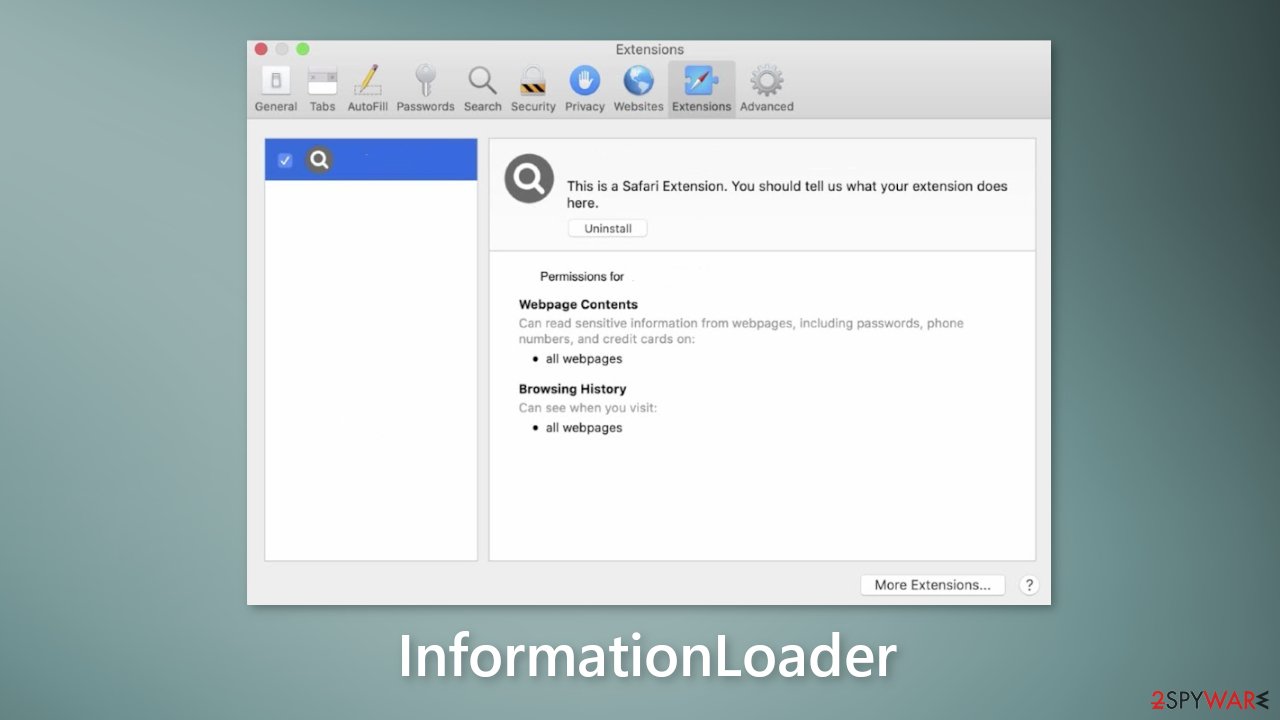The image size is (1280, 720).
Task: Click the Uninstall button
Action: point(608,228)
